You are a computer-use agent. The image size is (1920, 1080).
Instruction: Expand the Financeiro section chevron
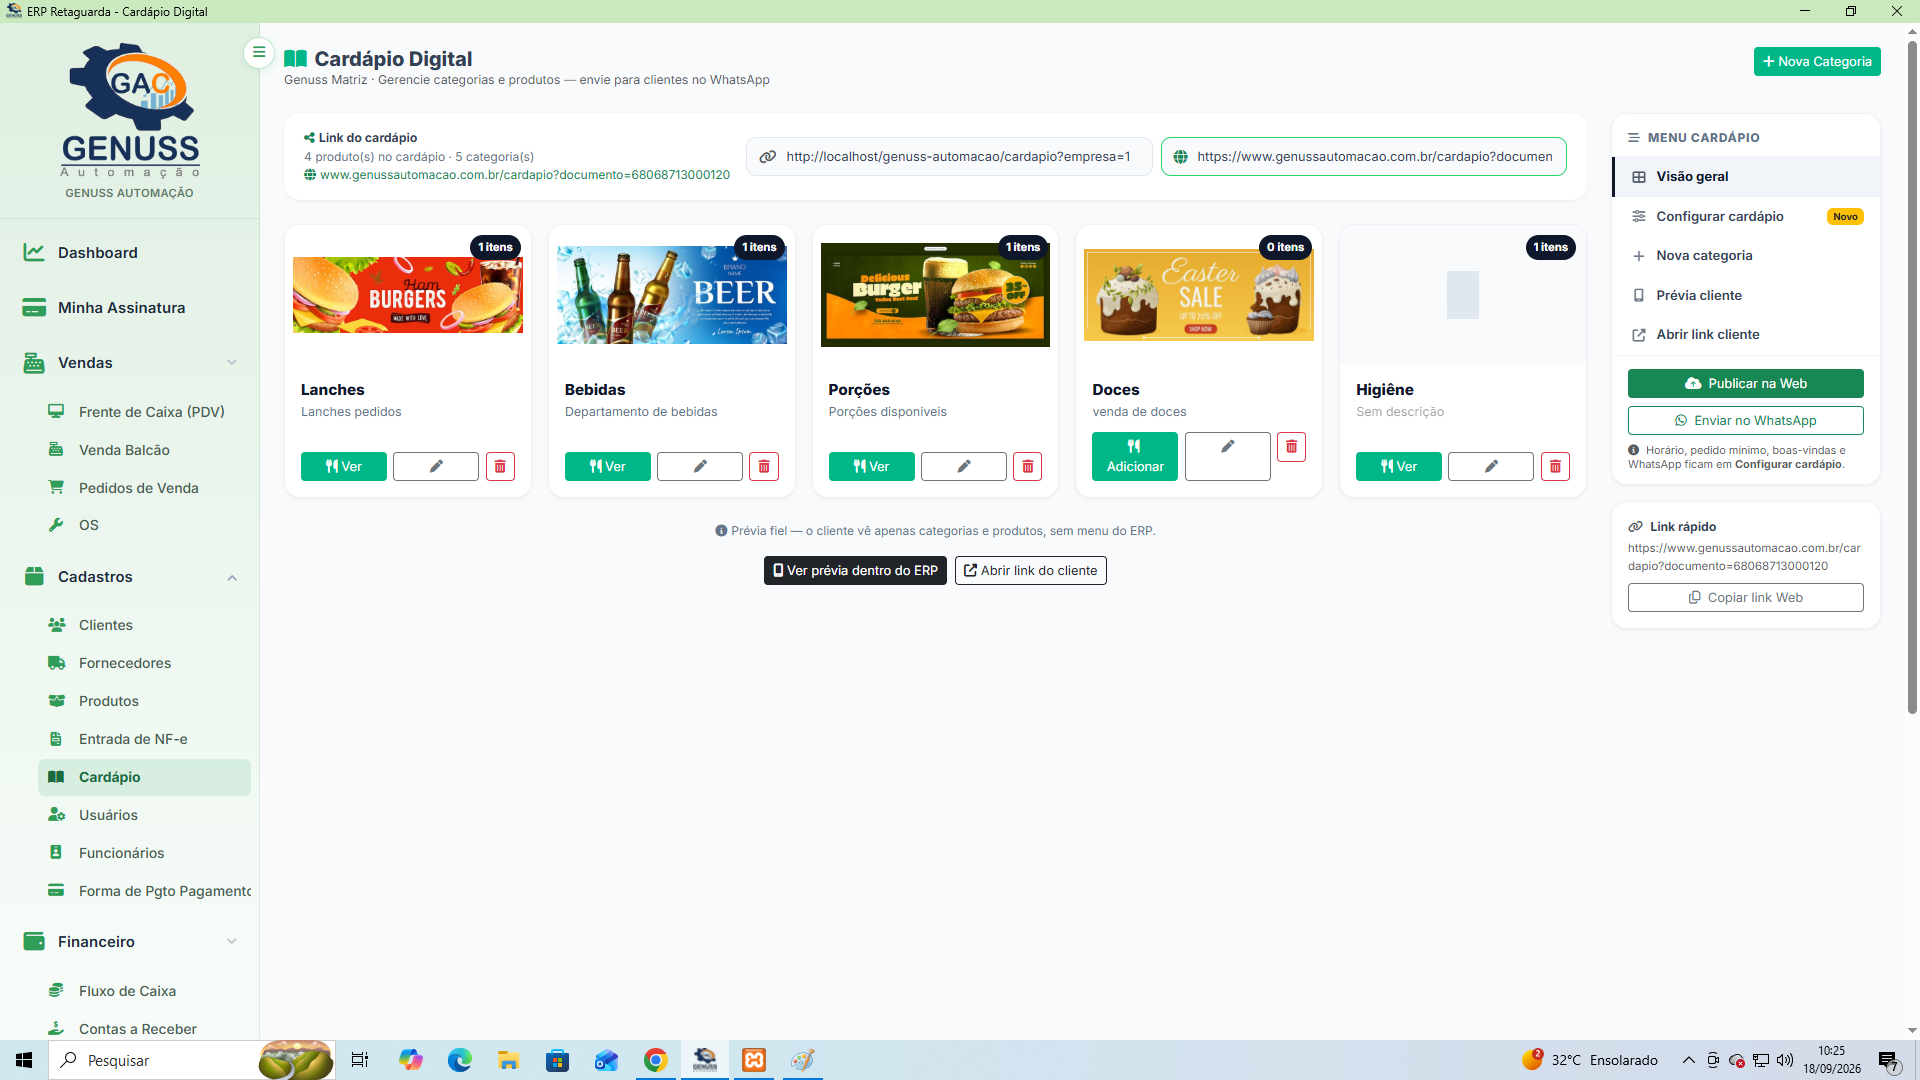(x=232, y=942)
